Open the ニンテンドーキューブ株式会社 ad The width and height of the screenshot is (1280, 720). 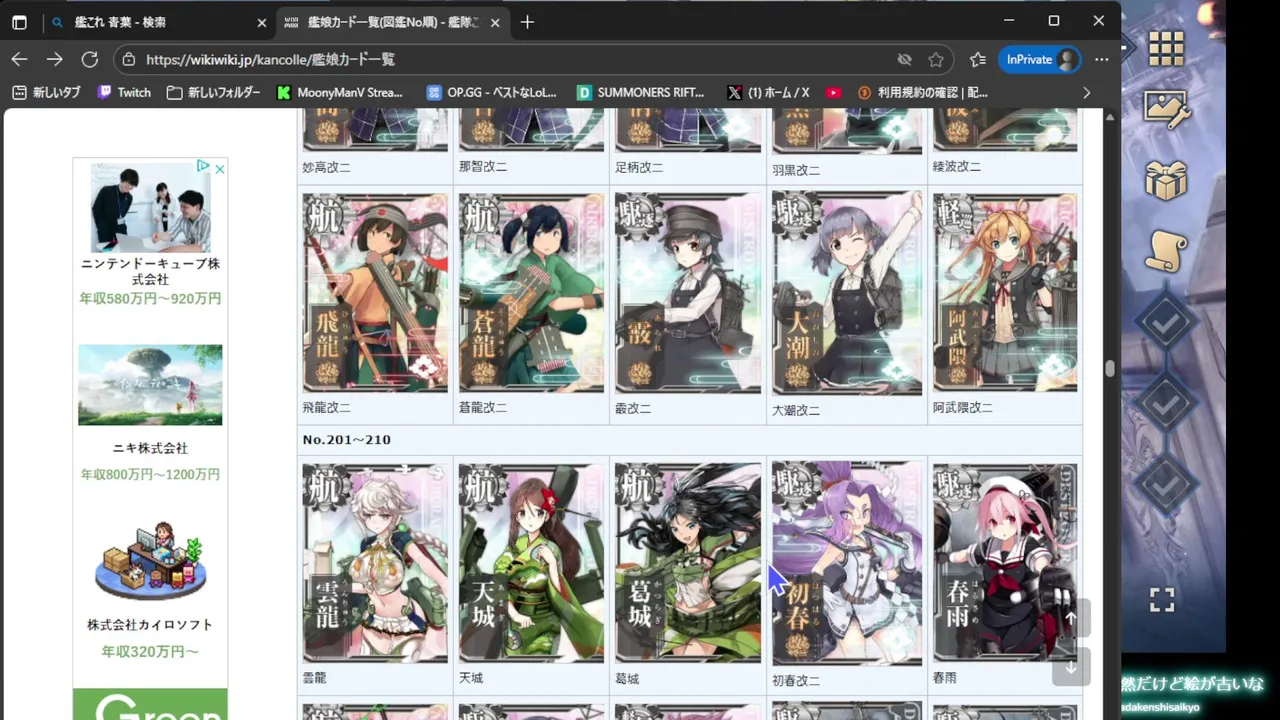click(150, 234)
